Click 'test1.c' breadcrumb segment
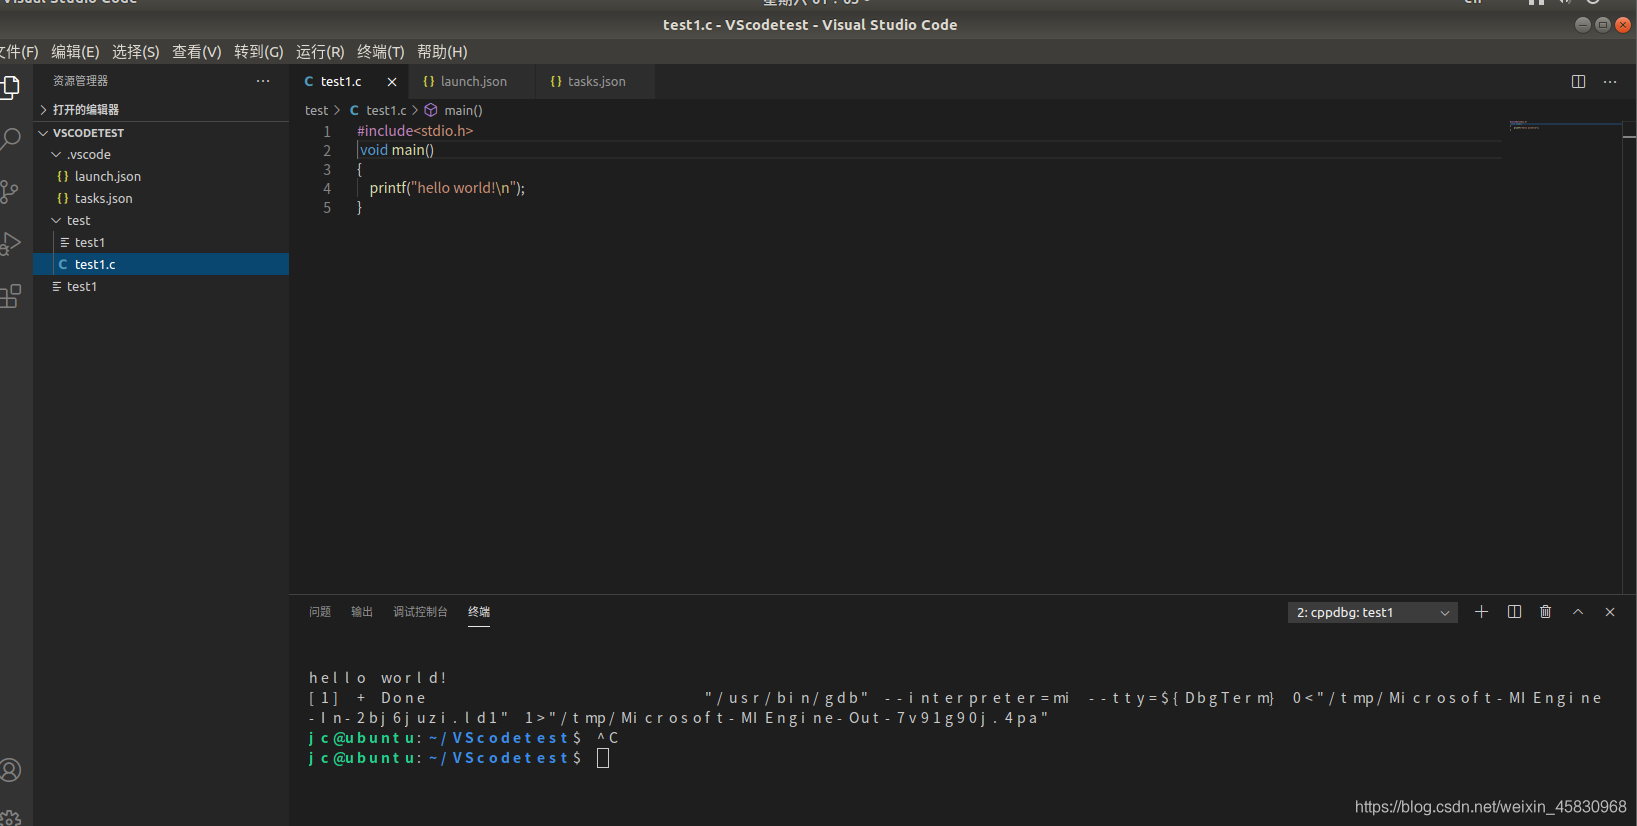 [x=378, y=111]
